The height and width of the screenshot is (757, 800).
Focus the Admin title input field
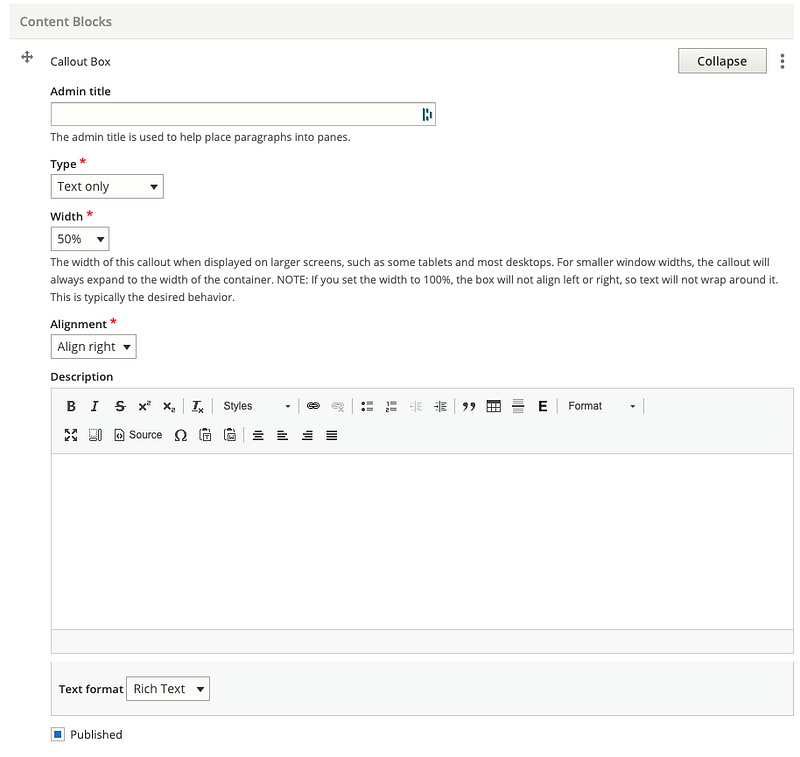click(243, 114)
